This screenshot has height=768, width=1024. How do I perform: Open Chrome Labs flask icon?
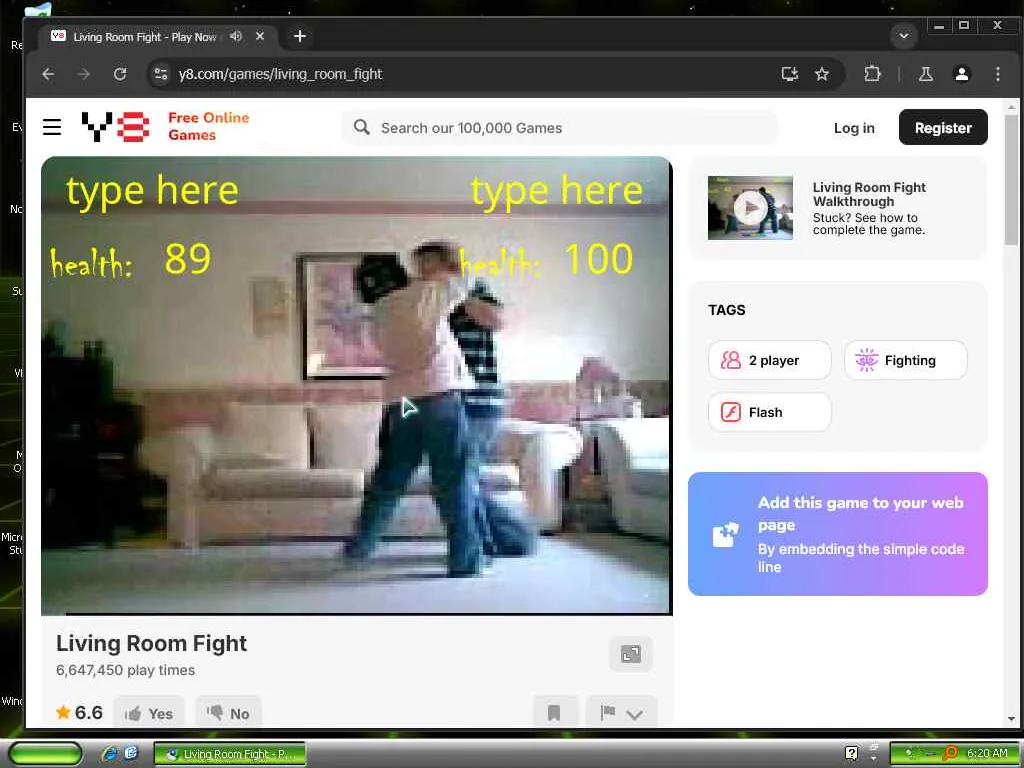(925, 74)
